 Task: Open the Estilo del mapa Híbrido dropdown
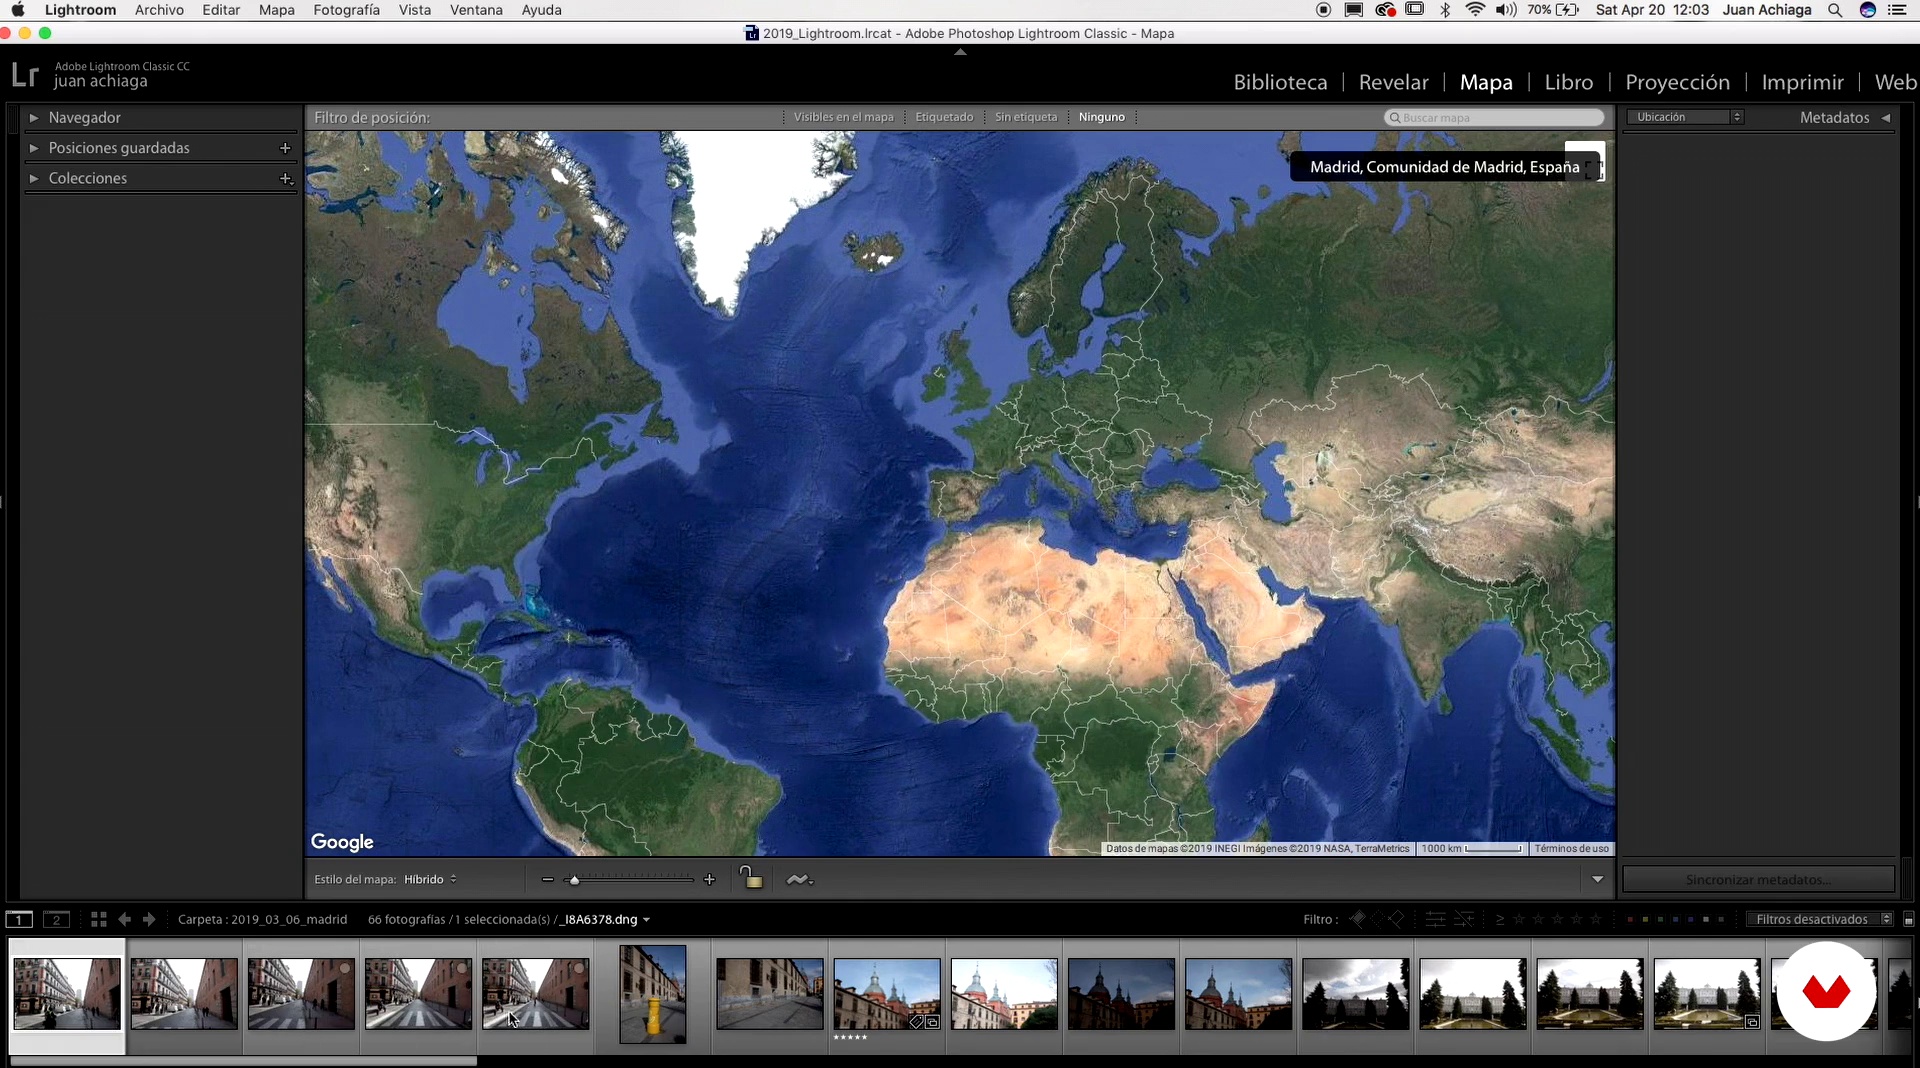(x=431, y=880)
